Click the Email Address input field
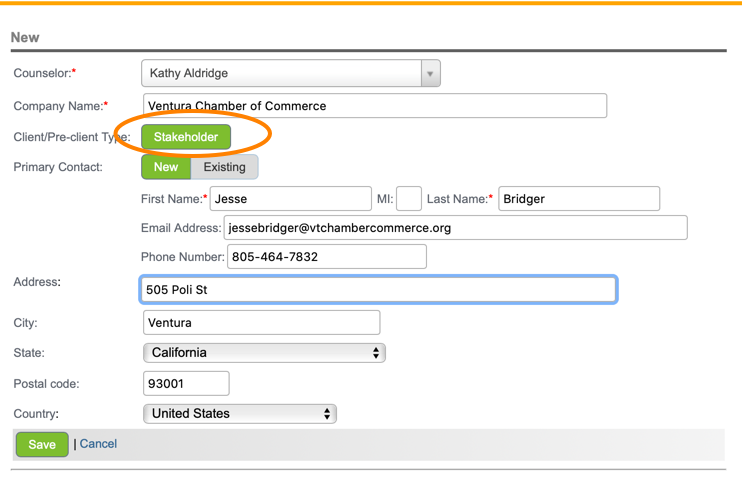This screenshot has width=742, height=478. [x=455, y=228]
